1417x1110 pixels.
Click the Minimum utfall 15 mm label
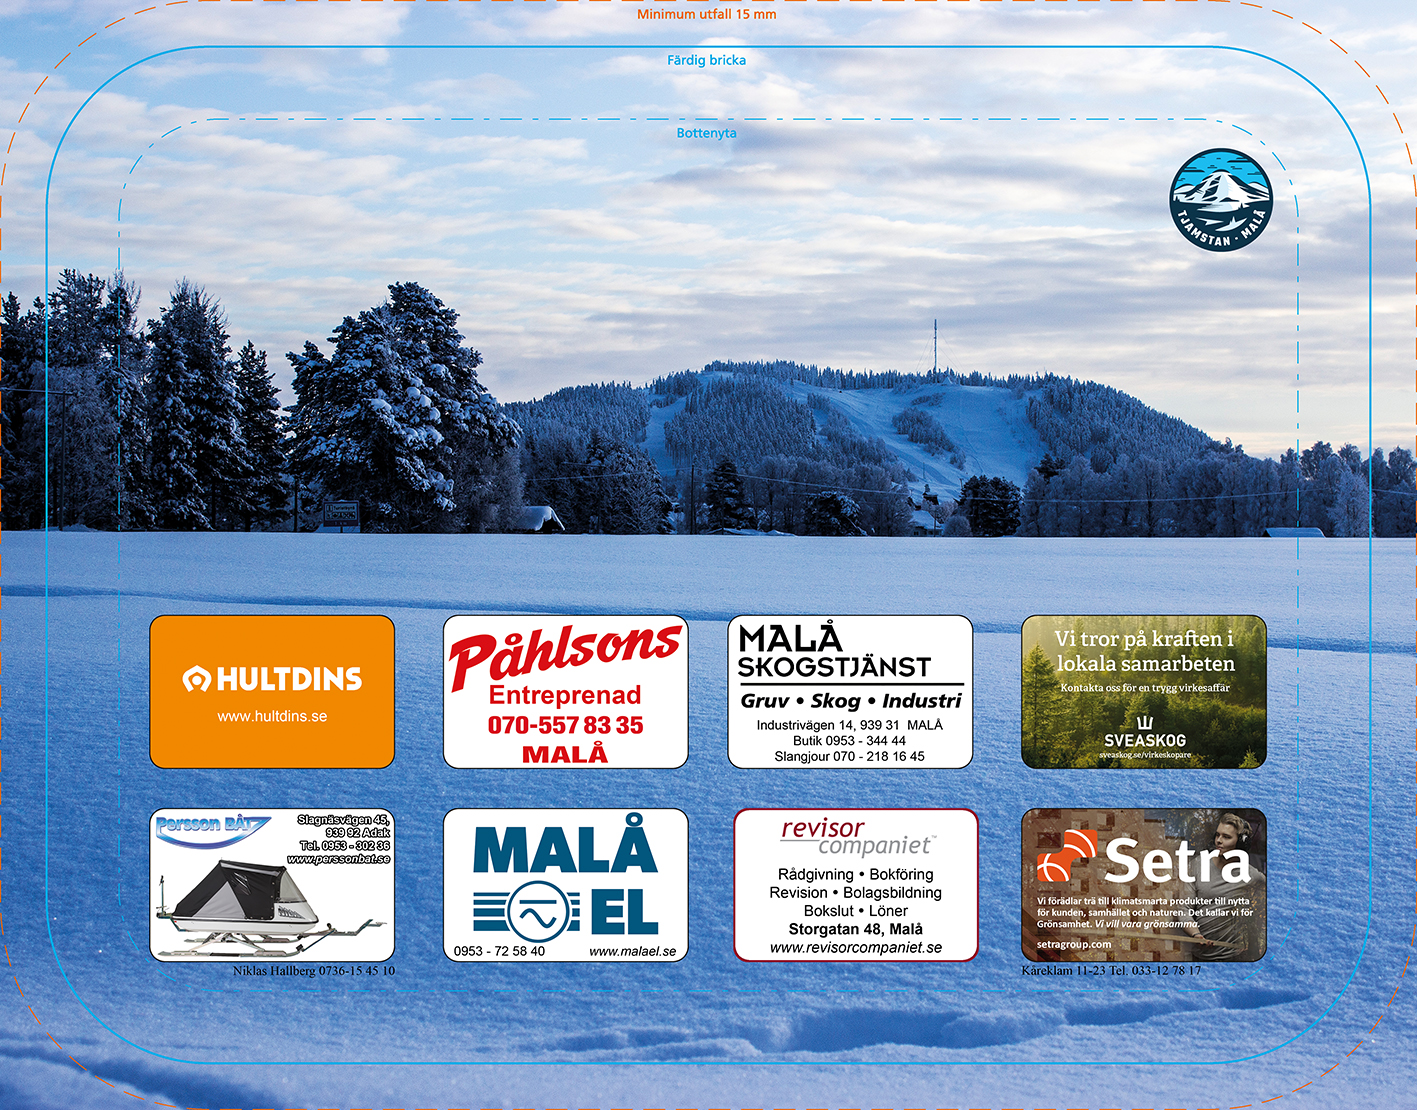point(707,14)
